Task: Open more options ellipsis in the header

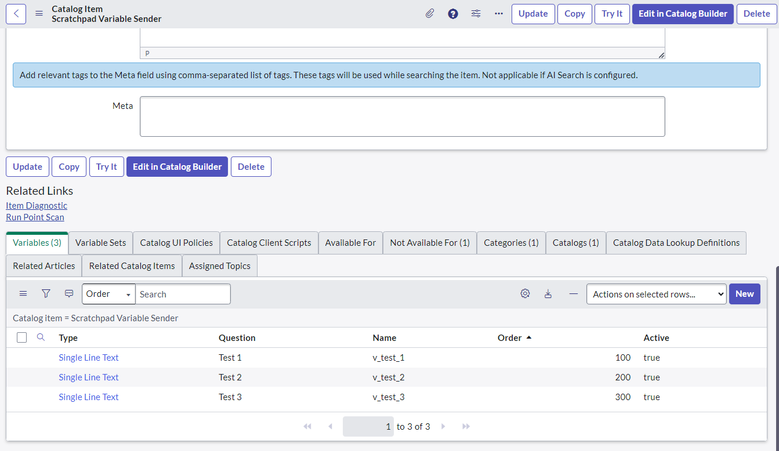Action: coord(499,13)
